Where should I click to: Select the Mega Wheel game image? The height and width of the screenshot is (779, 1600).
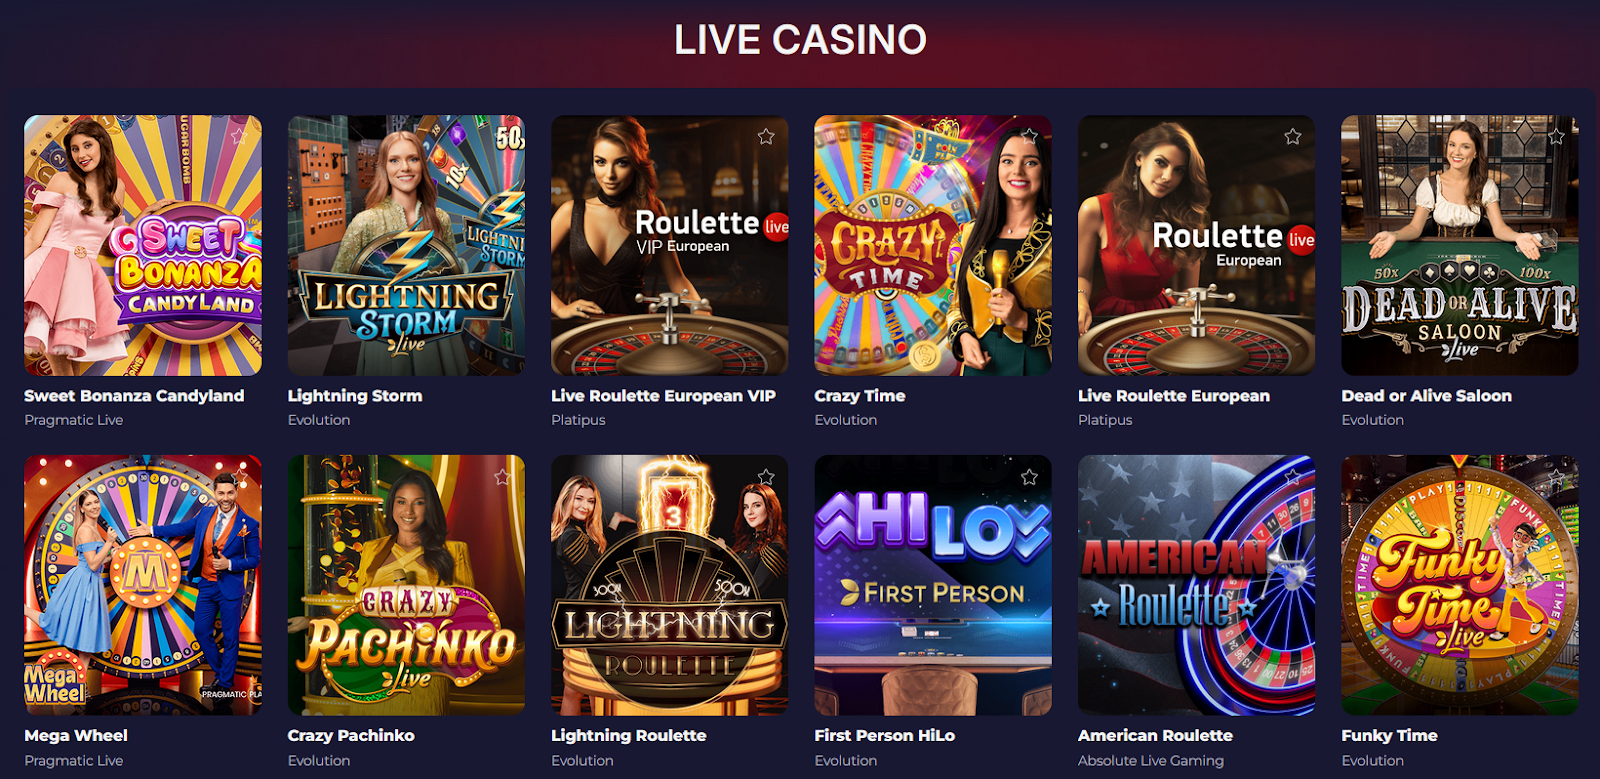[143, 585]
